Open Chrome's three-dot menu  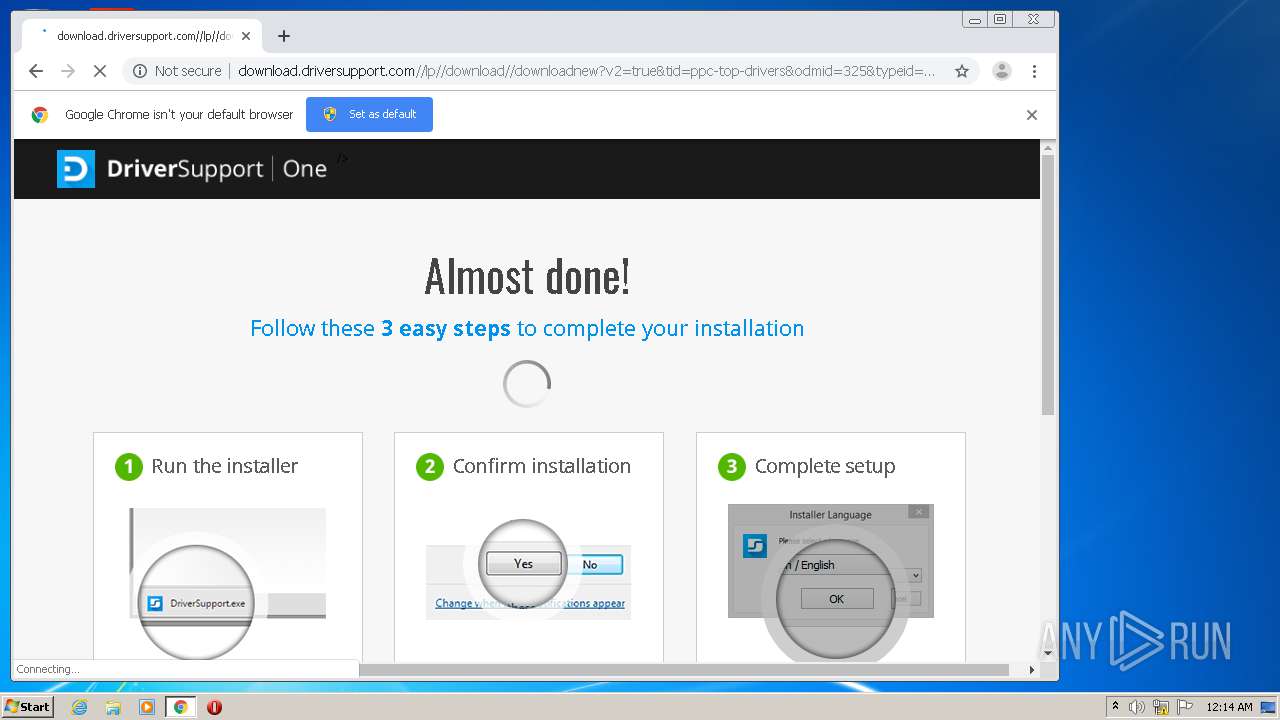[x=1034, y=71]
